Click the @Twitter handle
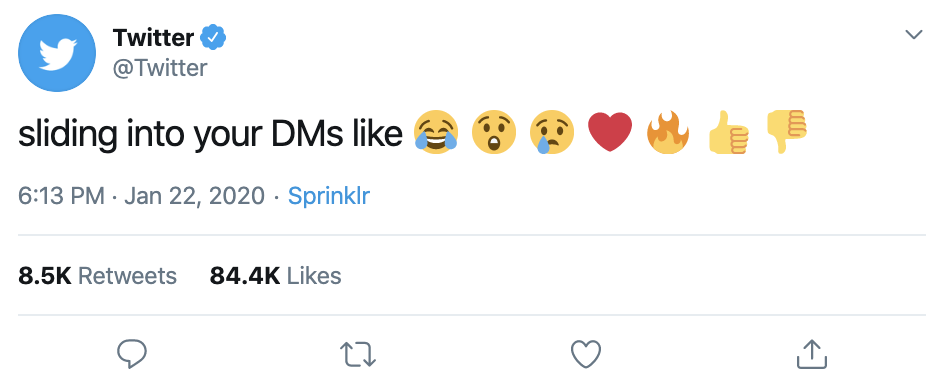Image resolution: width=942 pixels, height=386 pixels. [160, 68]
